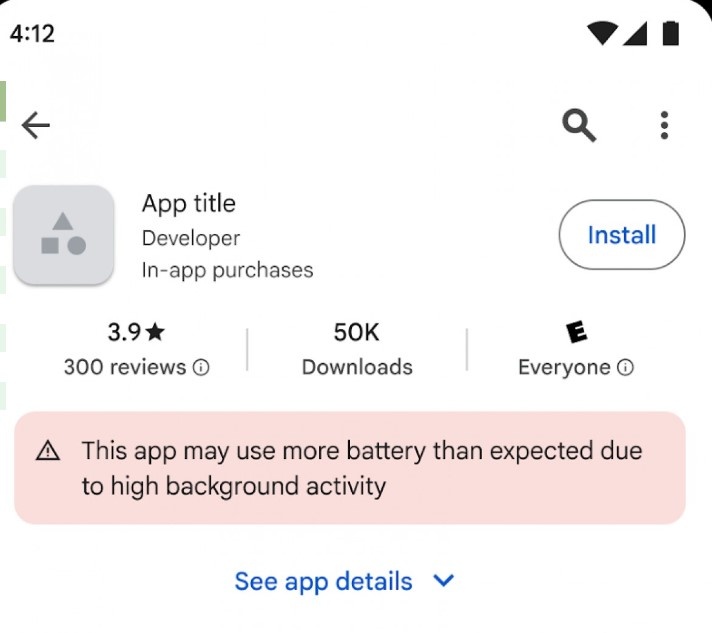Screen dimensions: 712x633
Task: Tap the warning triangle icon
Action: coord(48,451)
